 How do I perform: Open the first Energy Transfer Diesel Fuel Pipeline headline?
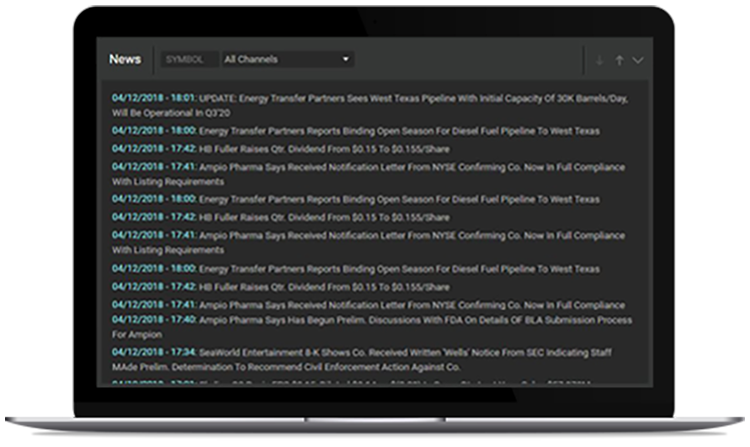coord(399,130)
